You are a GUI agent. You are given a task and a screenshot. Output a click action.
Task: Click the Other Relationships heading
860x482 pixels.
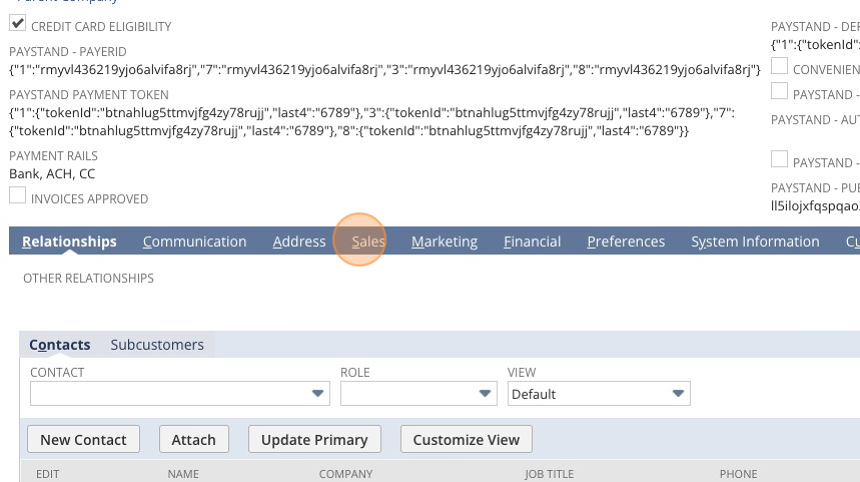coord(88,278)
